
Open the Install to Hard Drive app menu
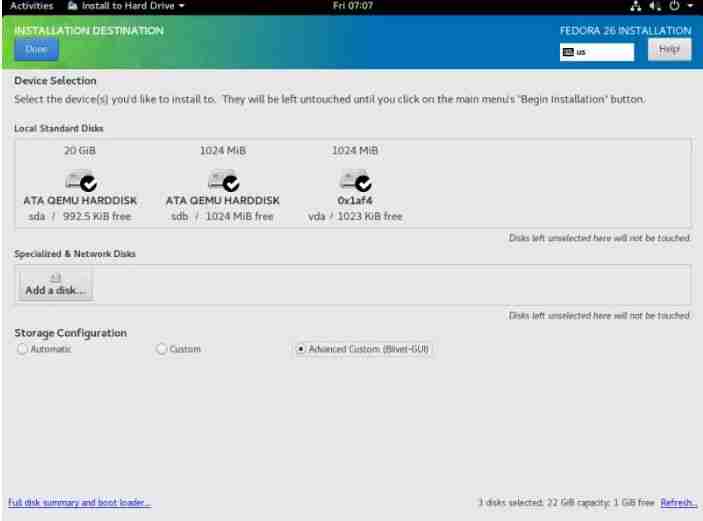(x=126, y=6)
